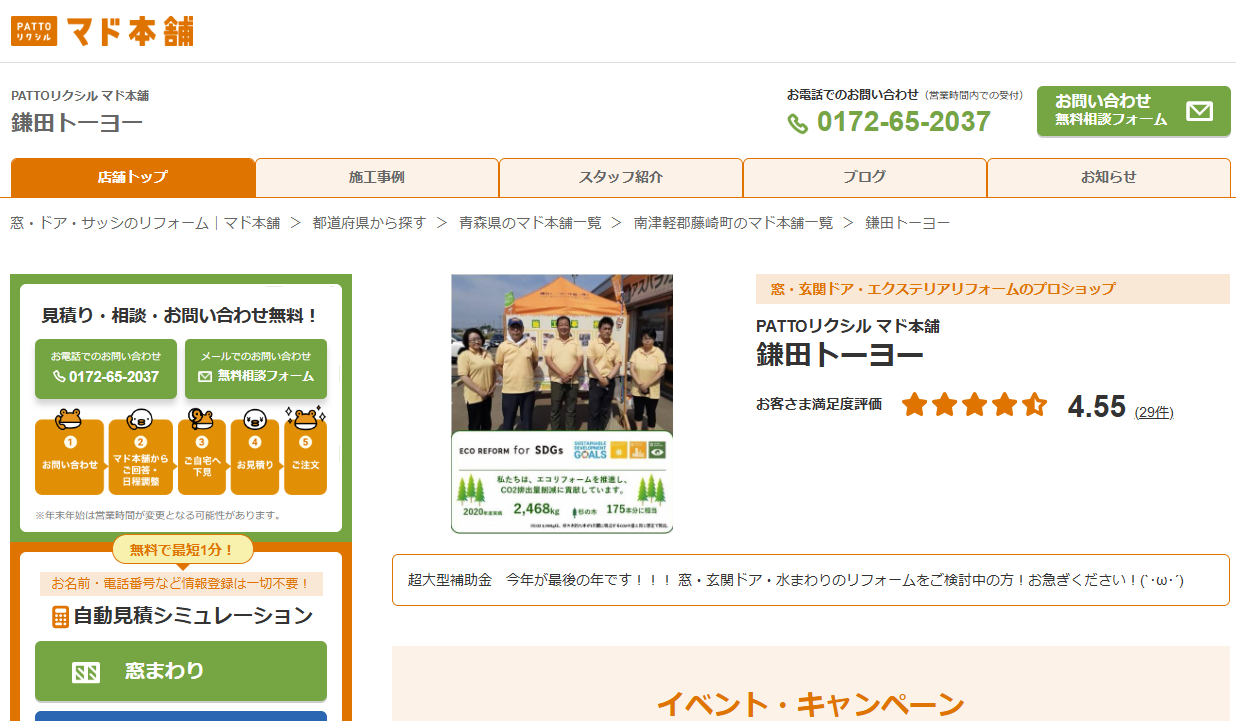Click the PATTO マド本舗 logo

click(102, 31)
